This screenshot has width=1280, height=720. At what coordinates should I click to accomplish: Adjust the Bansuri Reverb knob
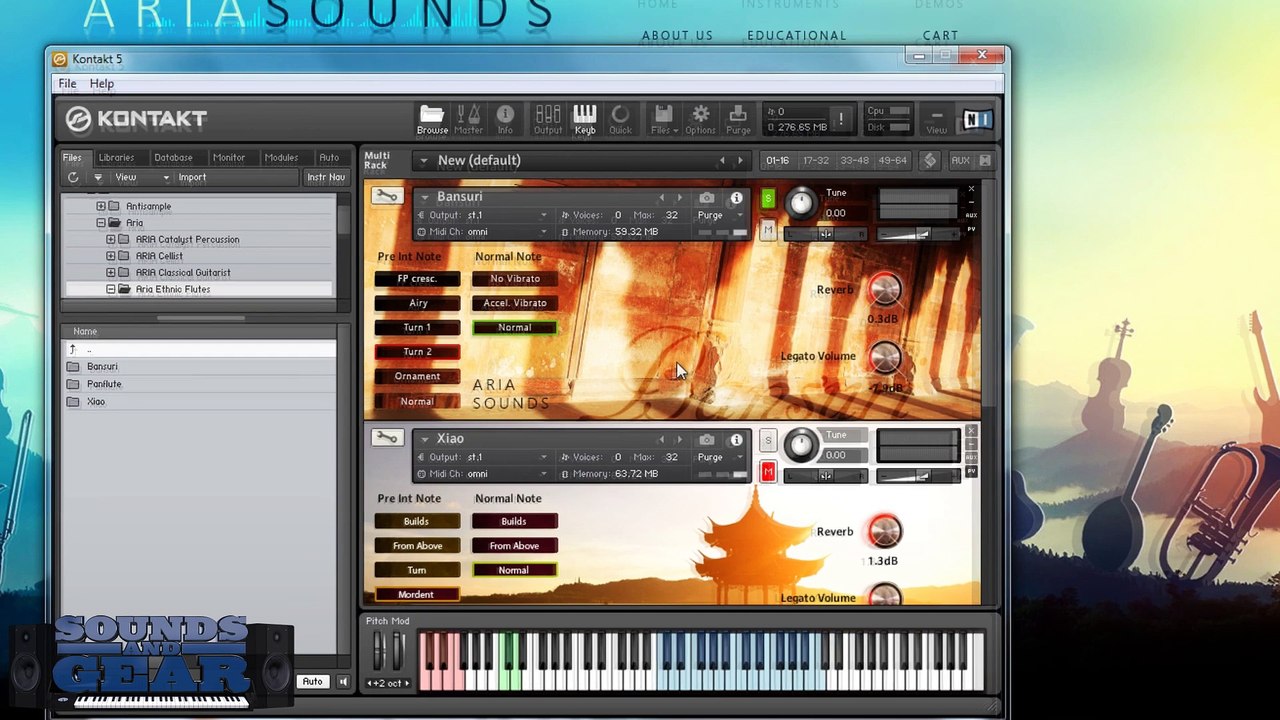pyautogui.click(x=884, y=290)
